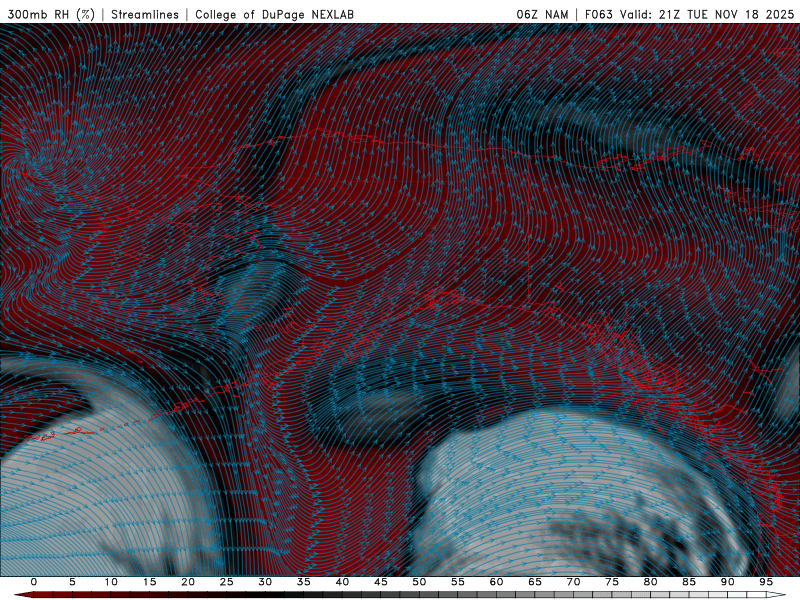Click the 35 tick label on colorbar

(x=304, y=582)
